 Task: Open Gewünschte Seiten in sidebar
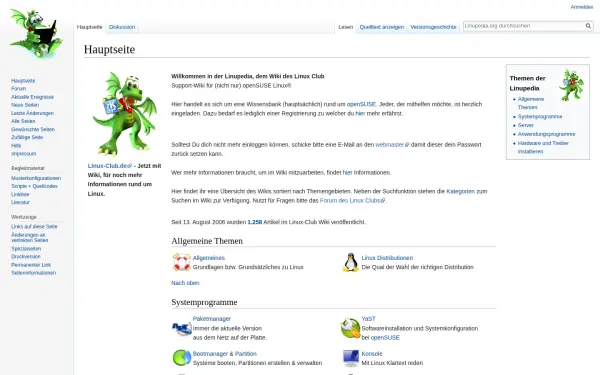point(33,130)
